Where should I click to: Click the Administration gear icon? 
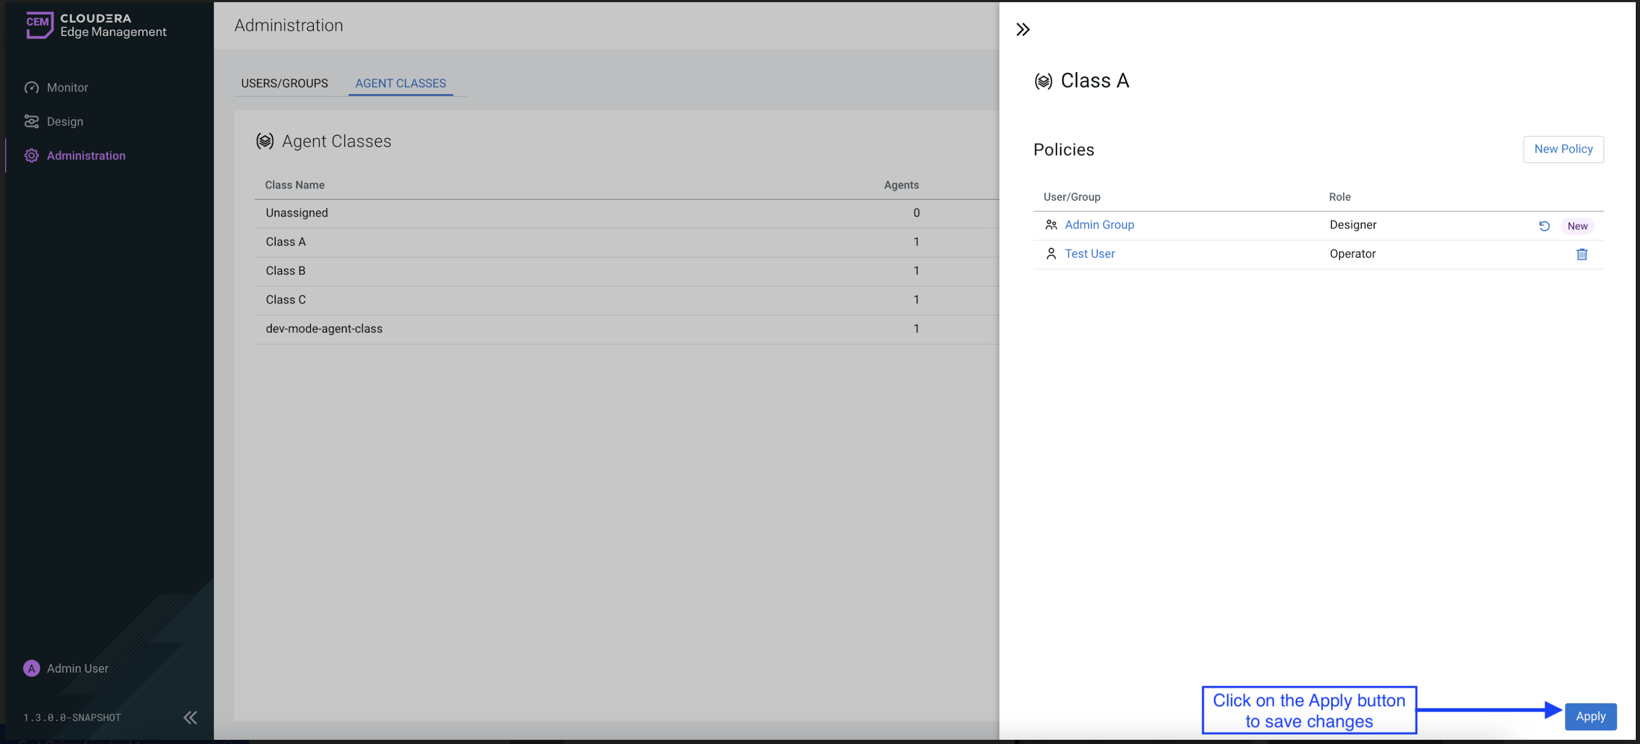tap(32, 156)
